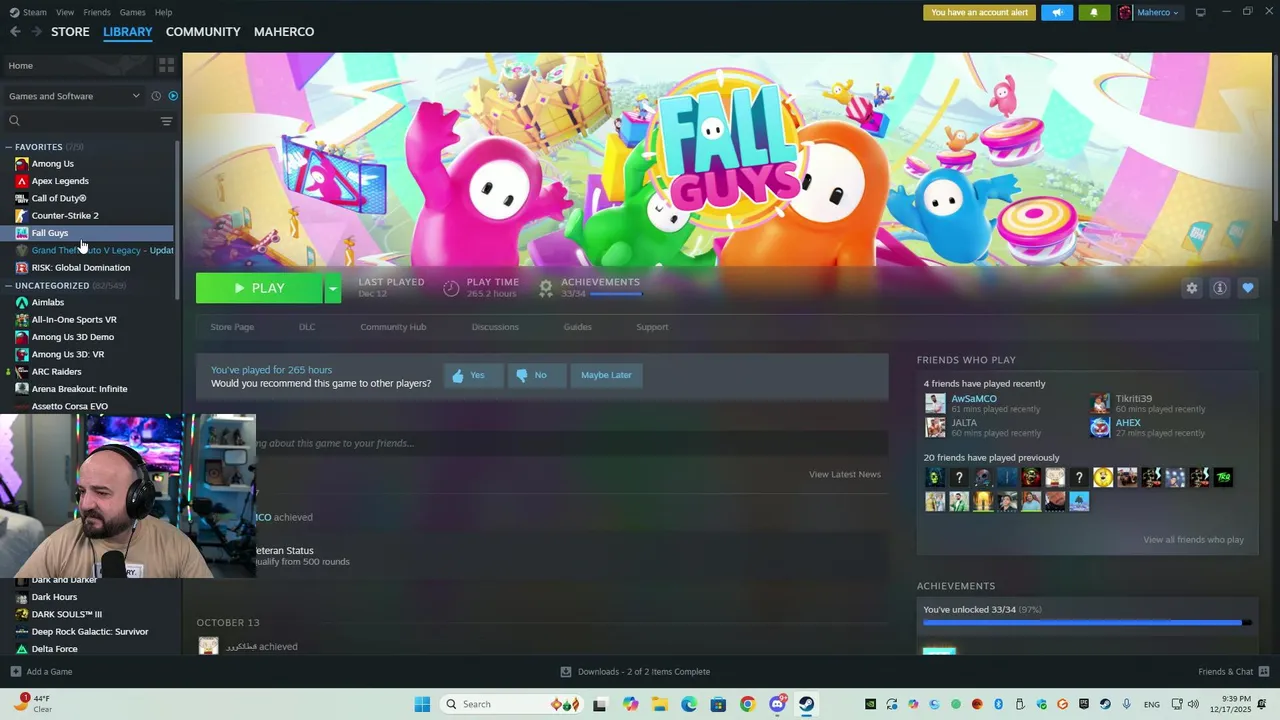Switch library to grid view icon
The height and width of the screenshot is (720, 1280).
[x=166, y=65]
